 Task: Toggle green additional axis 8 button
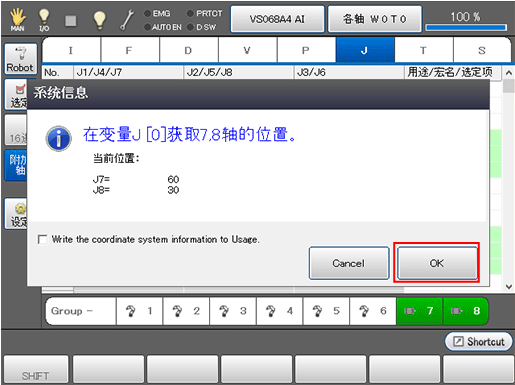466,311
